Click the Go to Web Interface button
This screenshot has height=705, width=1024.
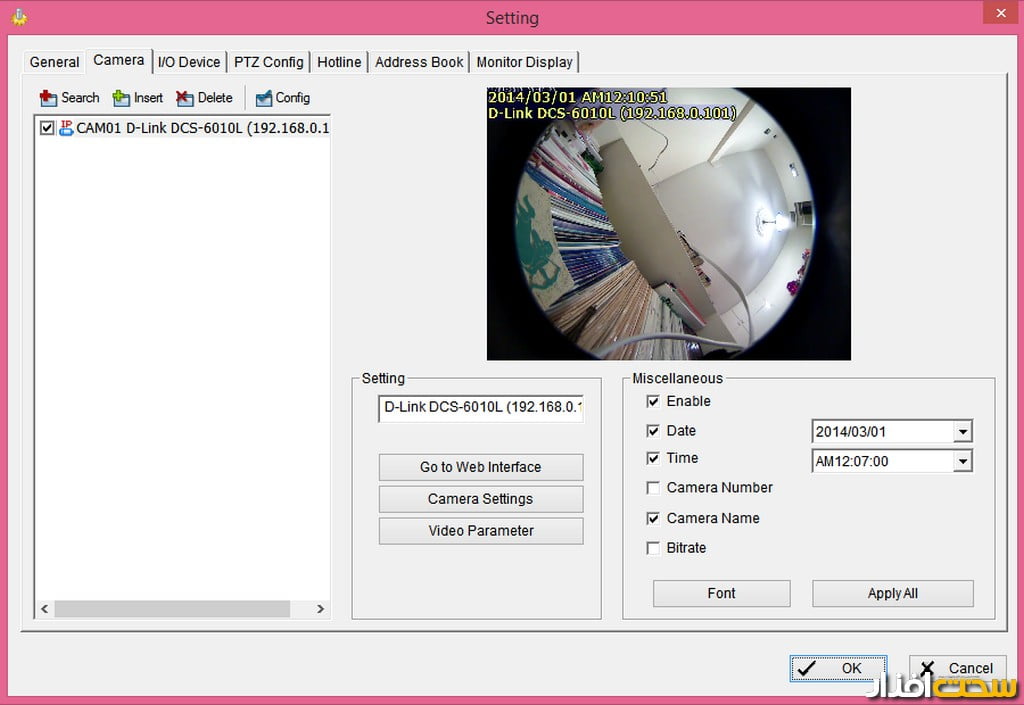pos(480,467)
